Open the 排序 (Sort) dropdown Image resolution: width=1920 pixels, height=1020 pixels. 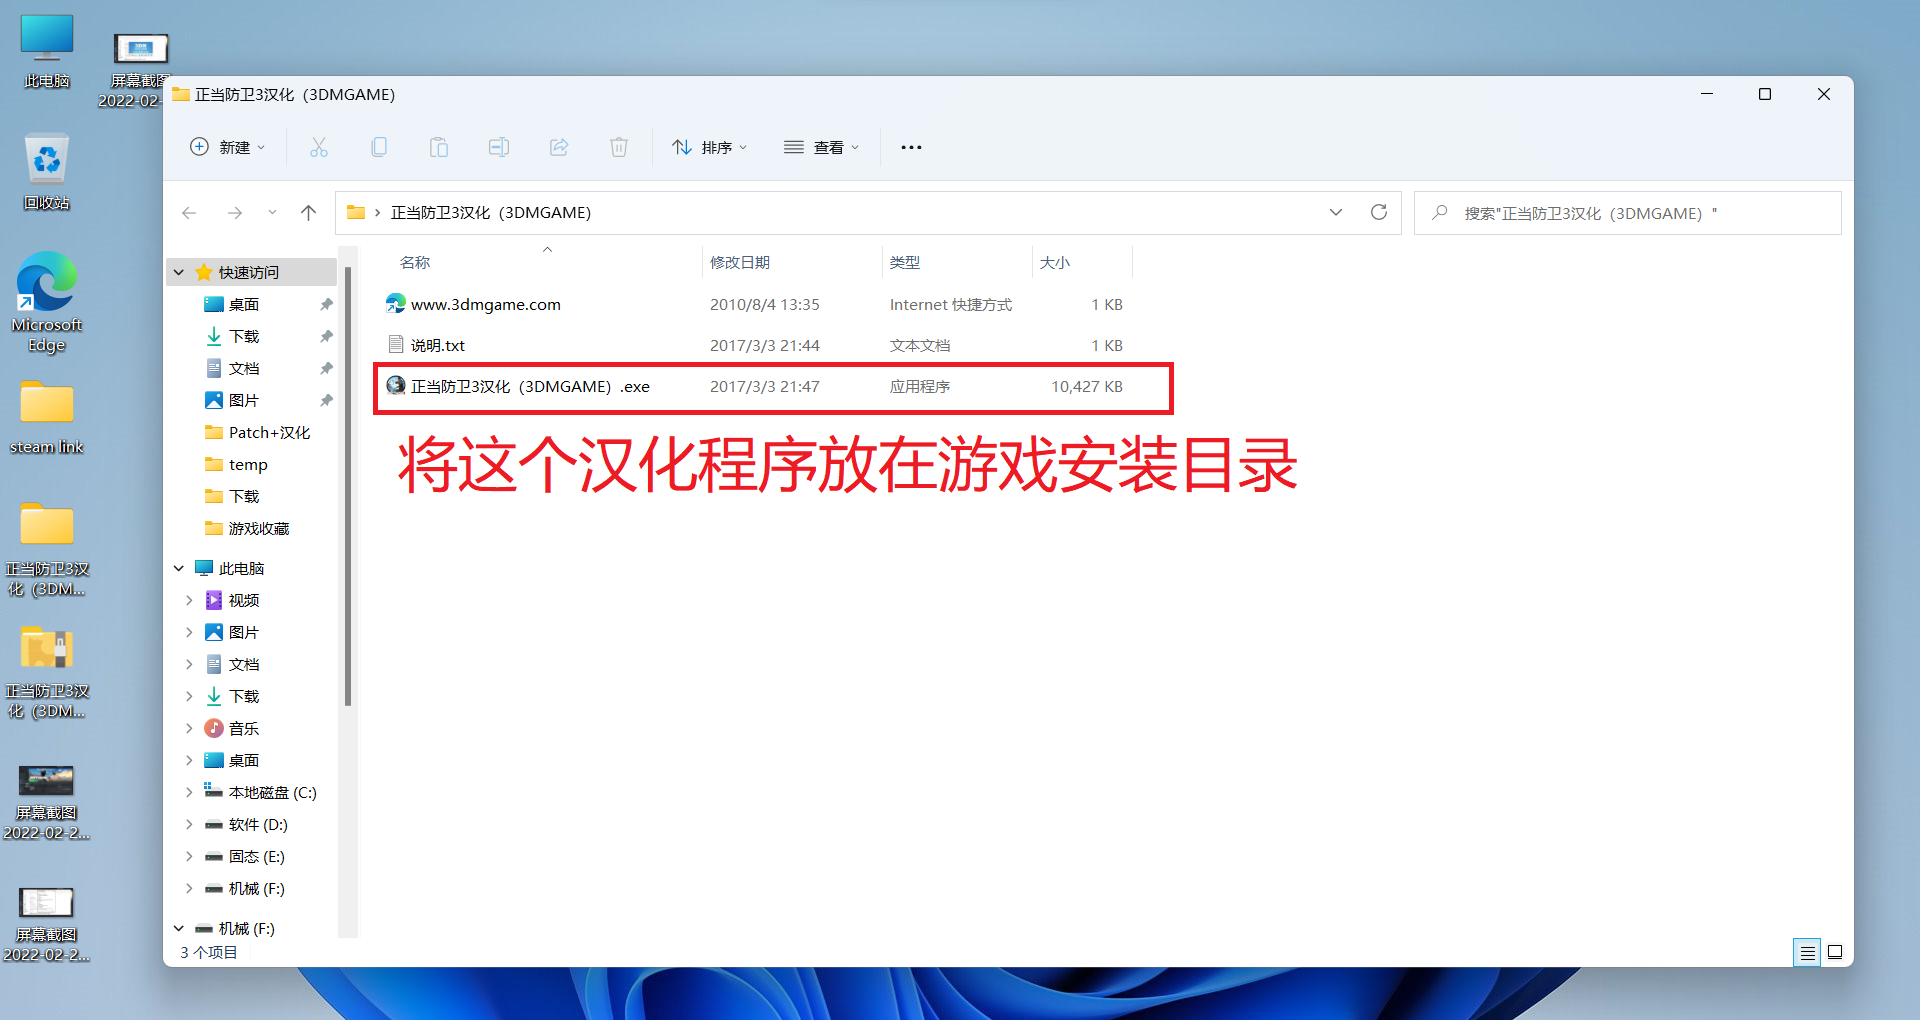point(710,147)
